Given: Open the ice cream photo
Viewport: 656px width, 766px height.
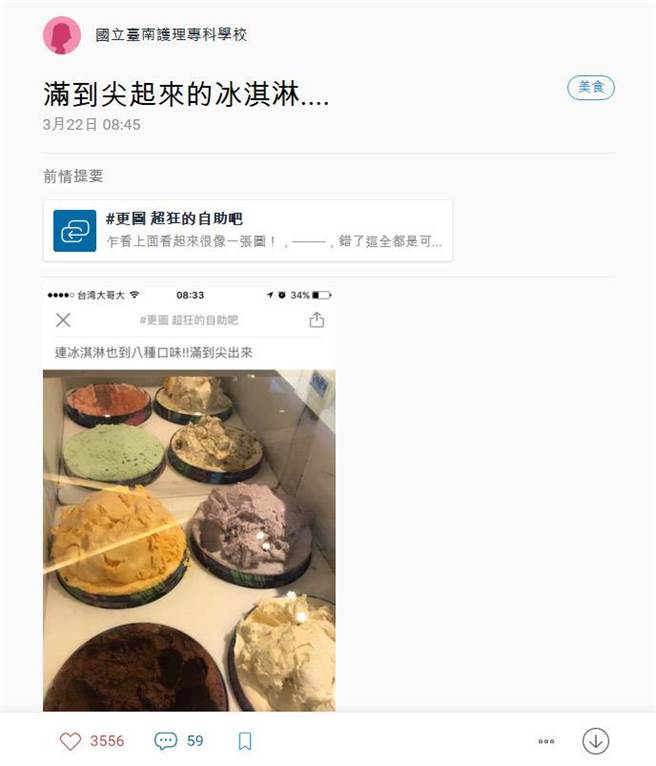Looking at the screenshot, I should click(189, 540).
